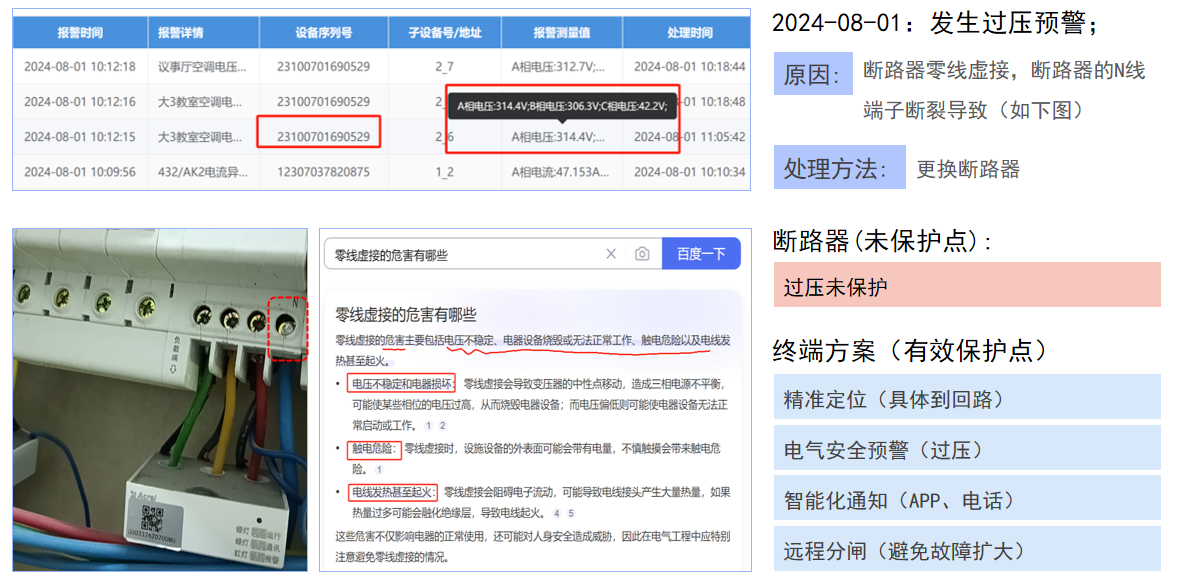This screenshot has width=1178, height=581.
Task: Click the 设备序列号 column header
Action: [324, 33]
